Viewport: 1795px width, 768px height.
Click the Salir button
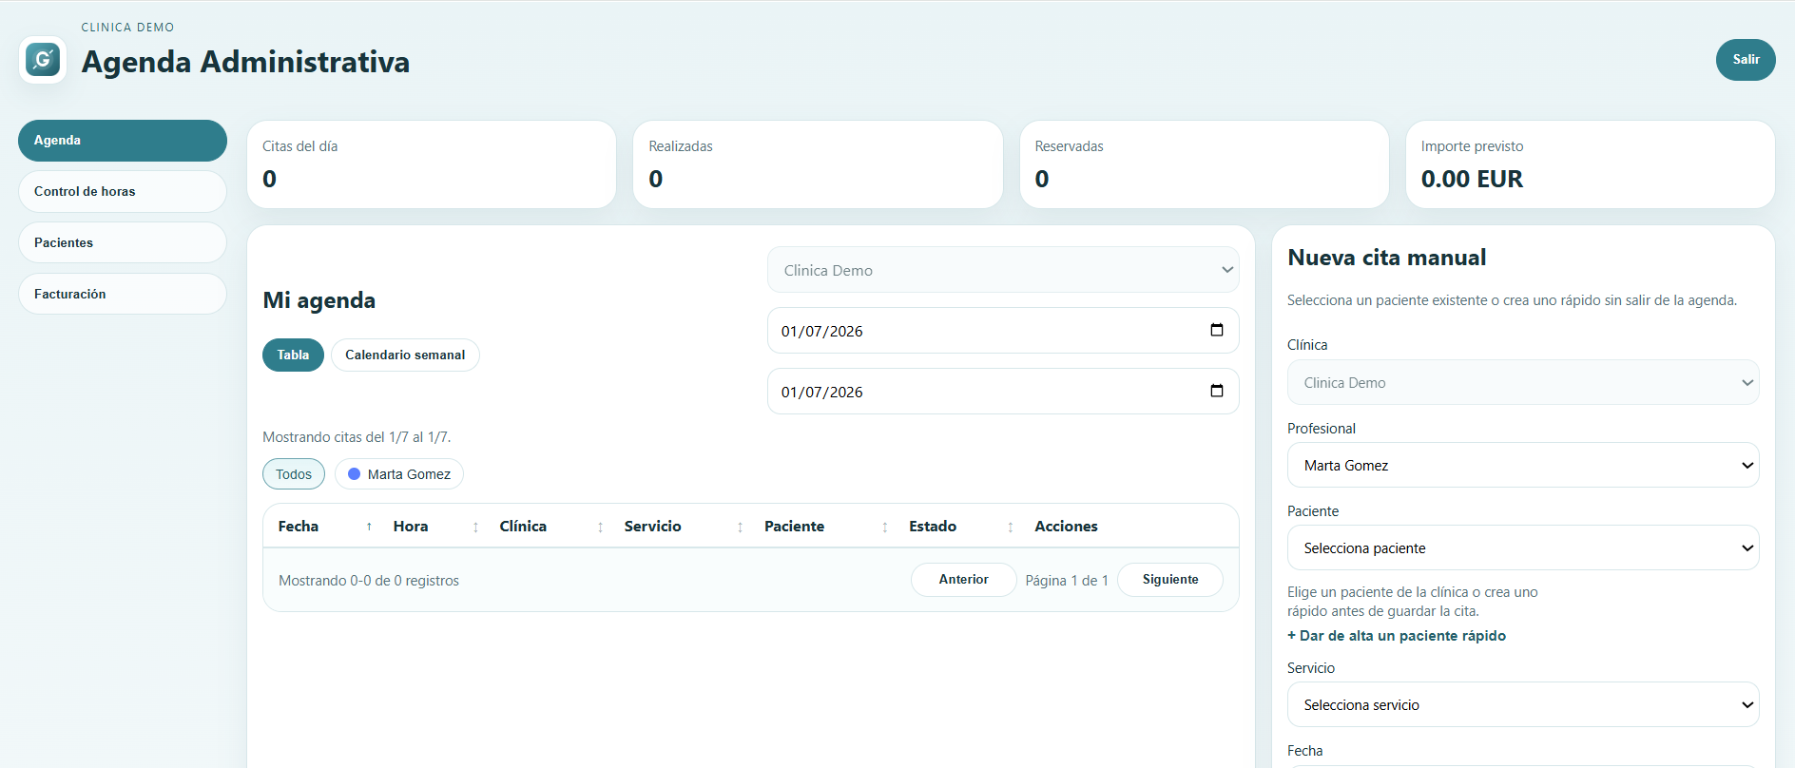(x=1745, y=60)
